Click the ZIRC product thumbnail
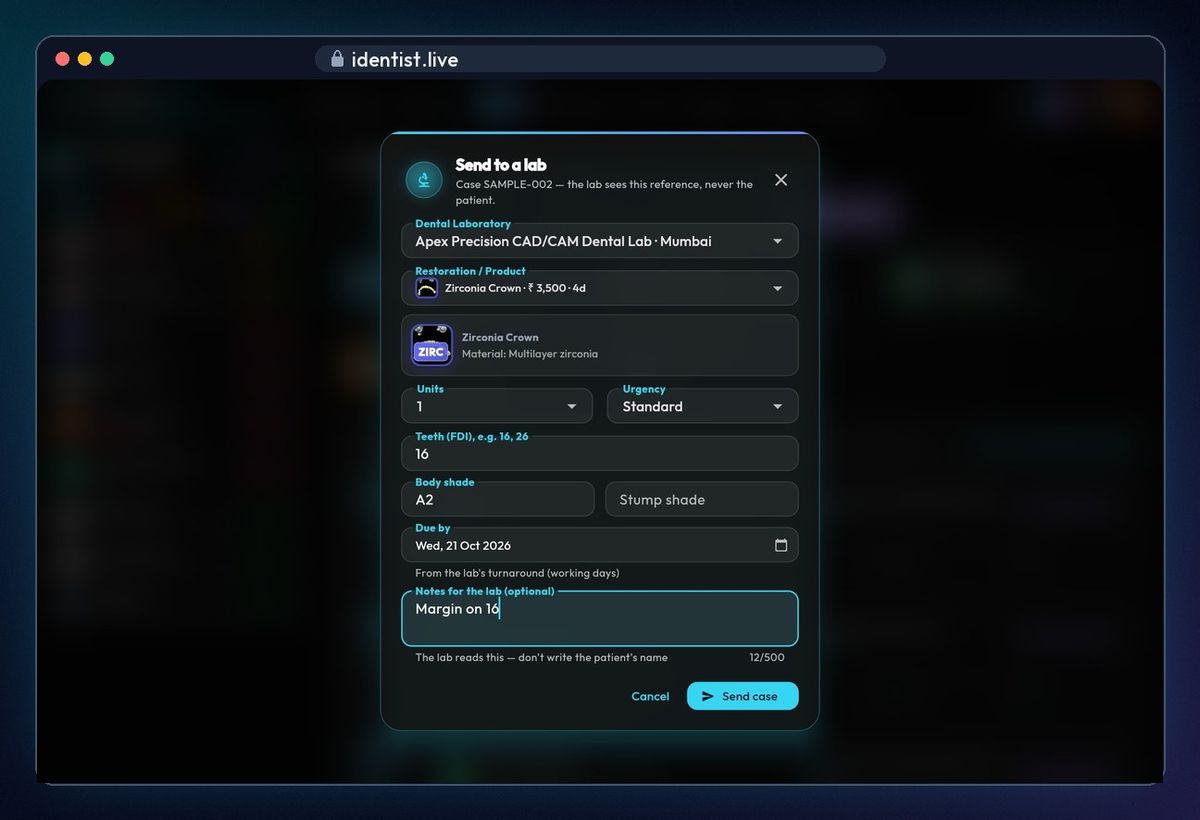Viewport: 1200px width, 820px height. tap(432, 345)
